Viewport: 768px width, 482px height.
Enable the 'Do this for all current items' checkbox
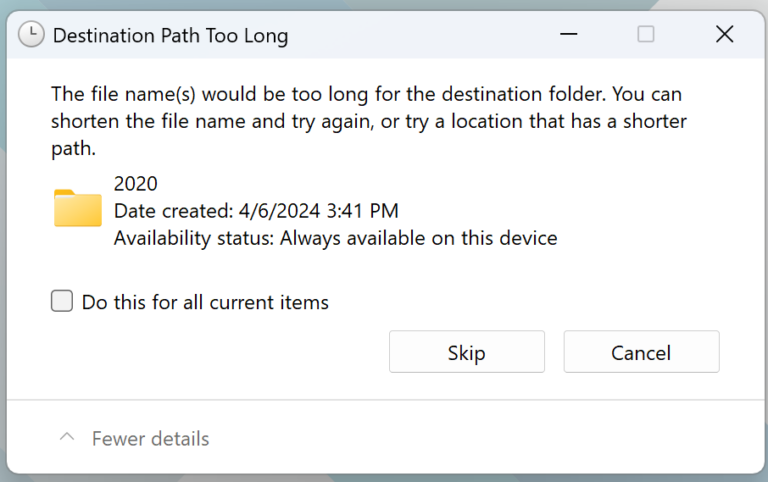pos(62,301)
